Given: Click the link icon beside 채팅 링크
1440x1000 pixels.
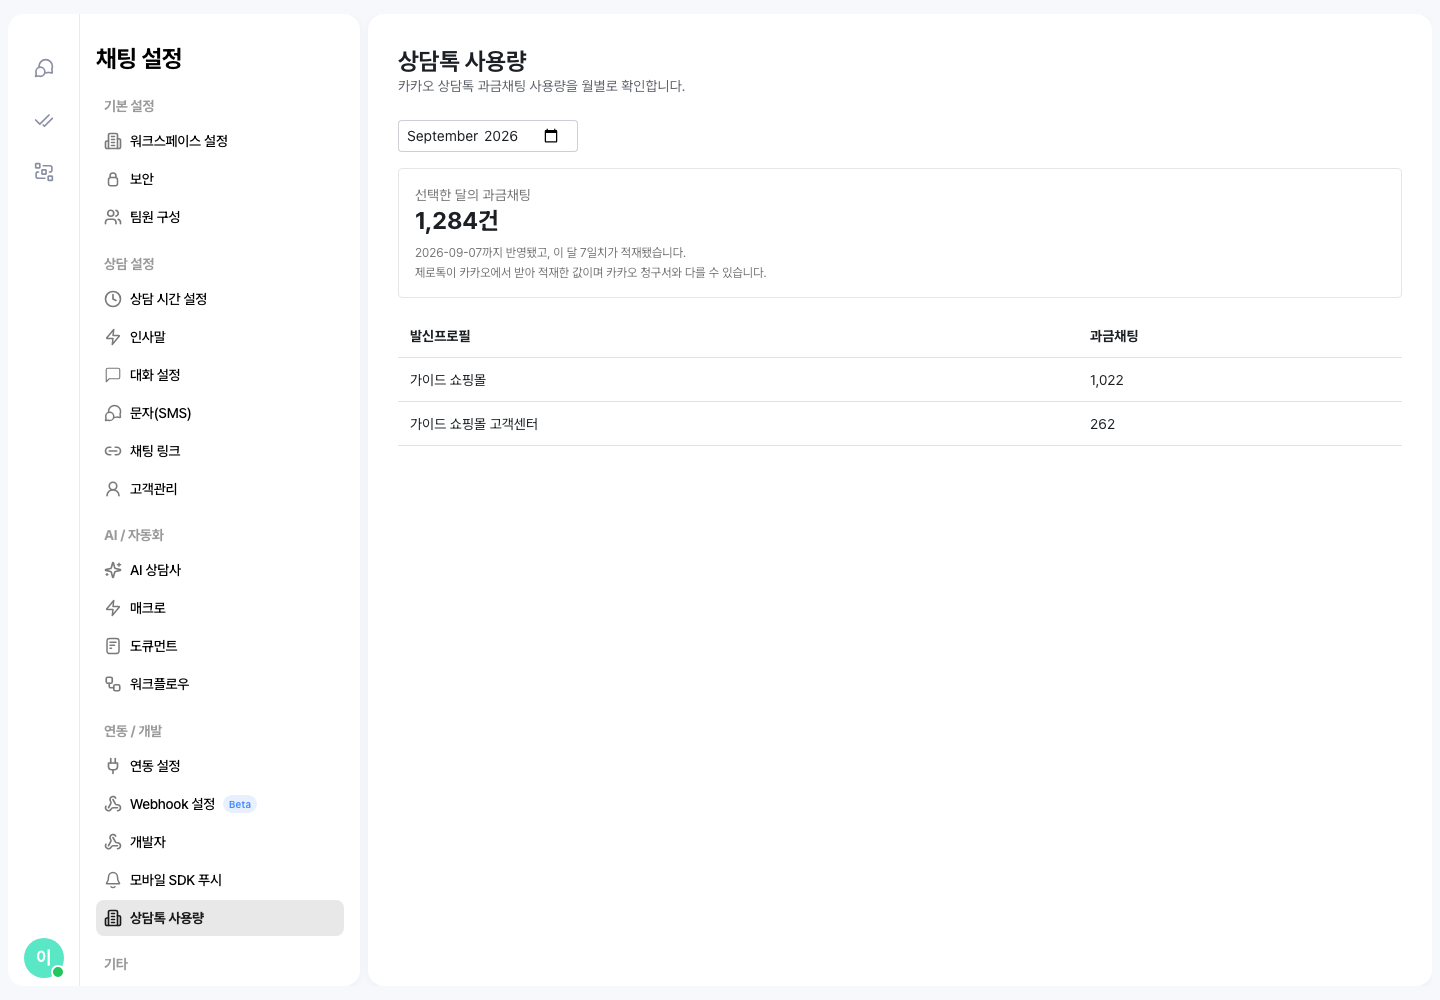Looking at the screenshot, I should pos(113,451).
